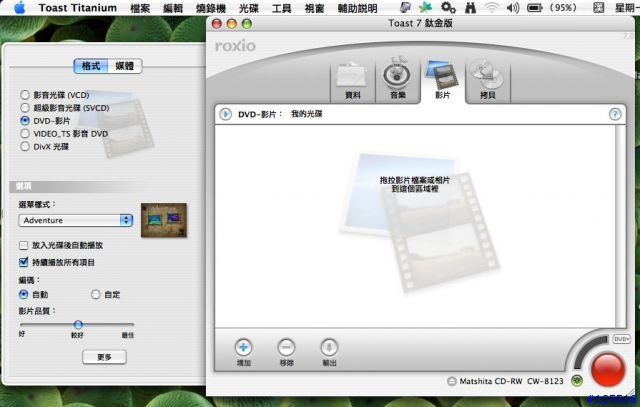Click the Adventure menu style thumbnail

coord(164,220)
